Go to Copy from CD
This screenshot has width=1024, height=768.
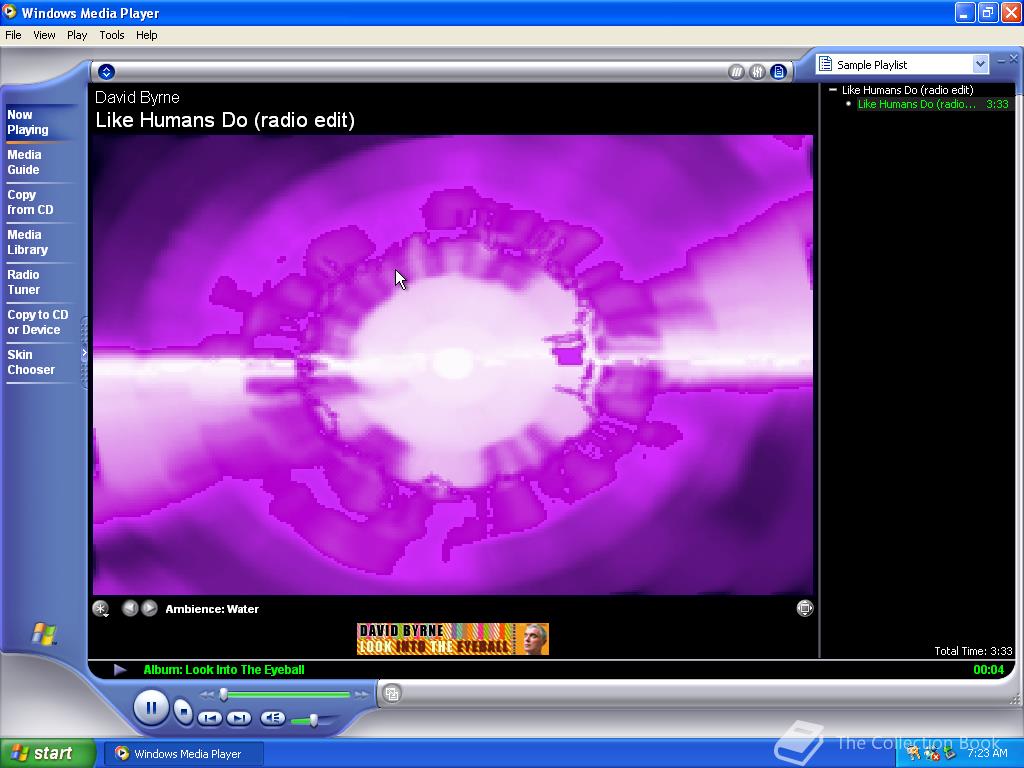coord(30,202)
